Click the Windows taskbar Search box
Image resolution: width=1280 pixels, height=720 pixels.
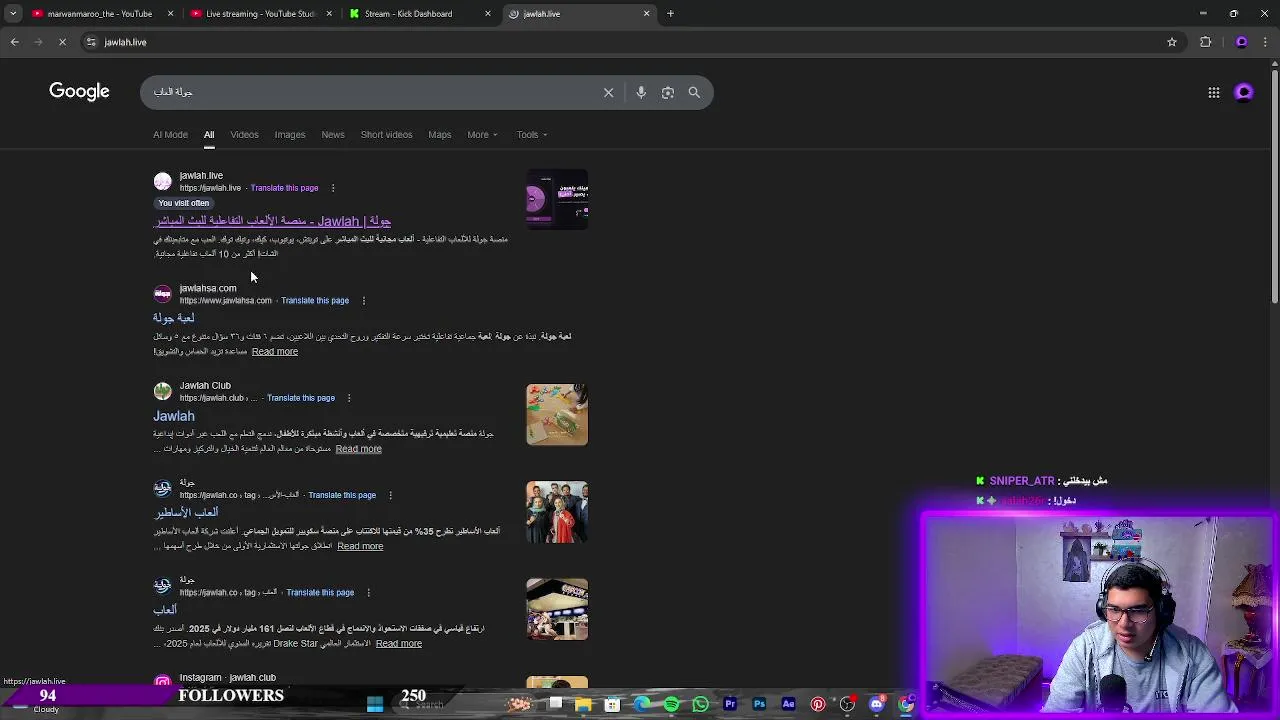[x=430, y=704]
